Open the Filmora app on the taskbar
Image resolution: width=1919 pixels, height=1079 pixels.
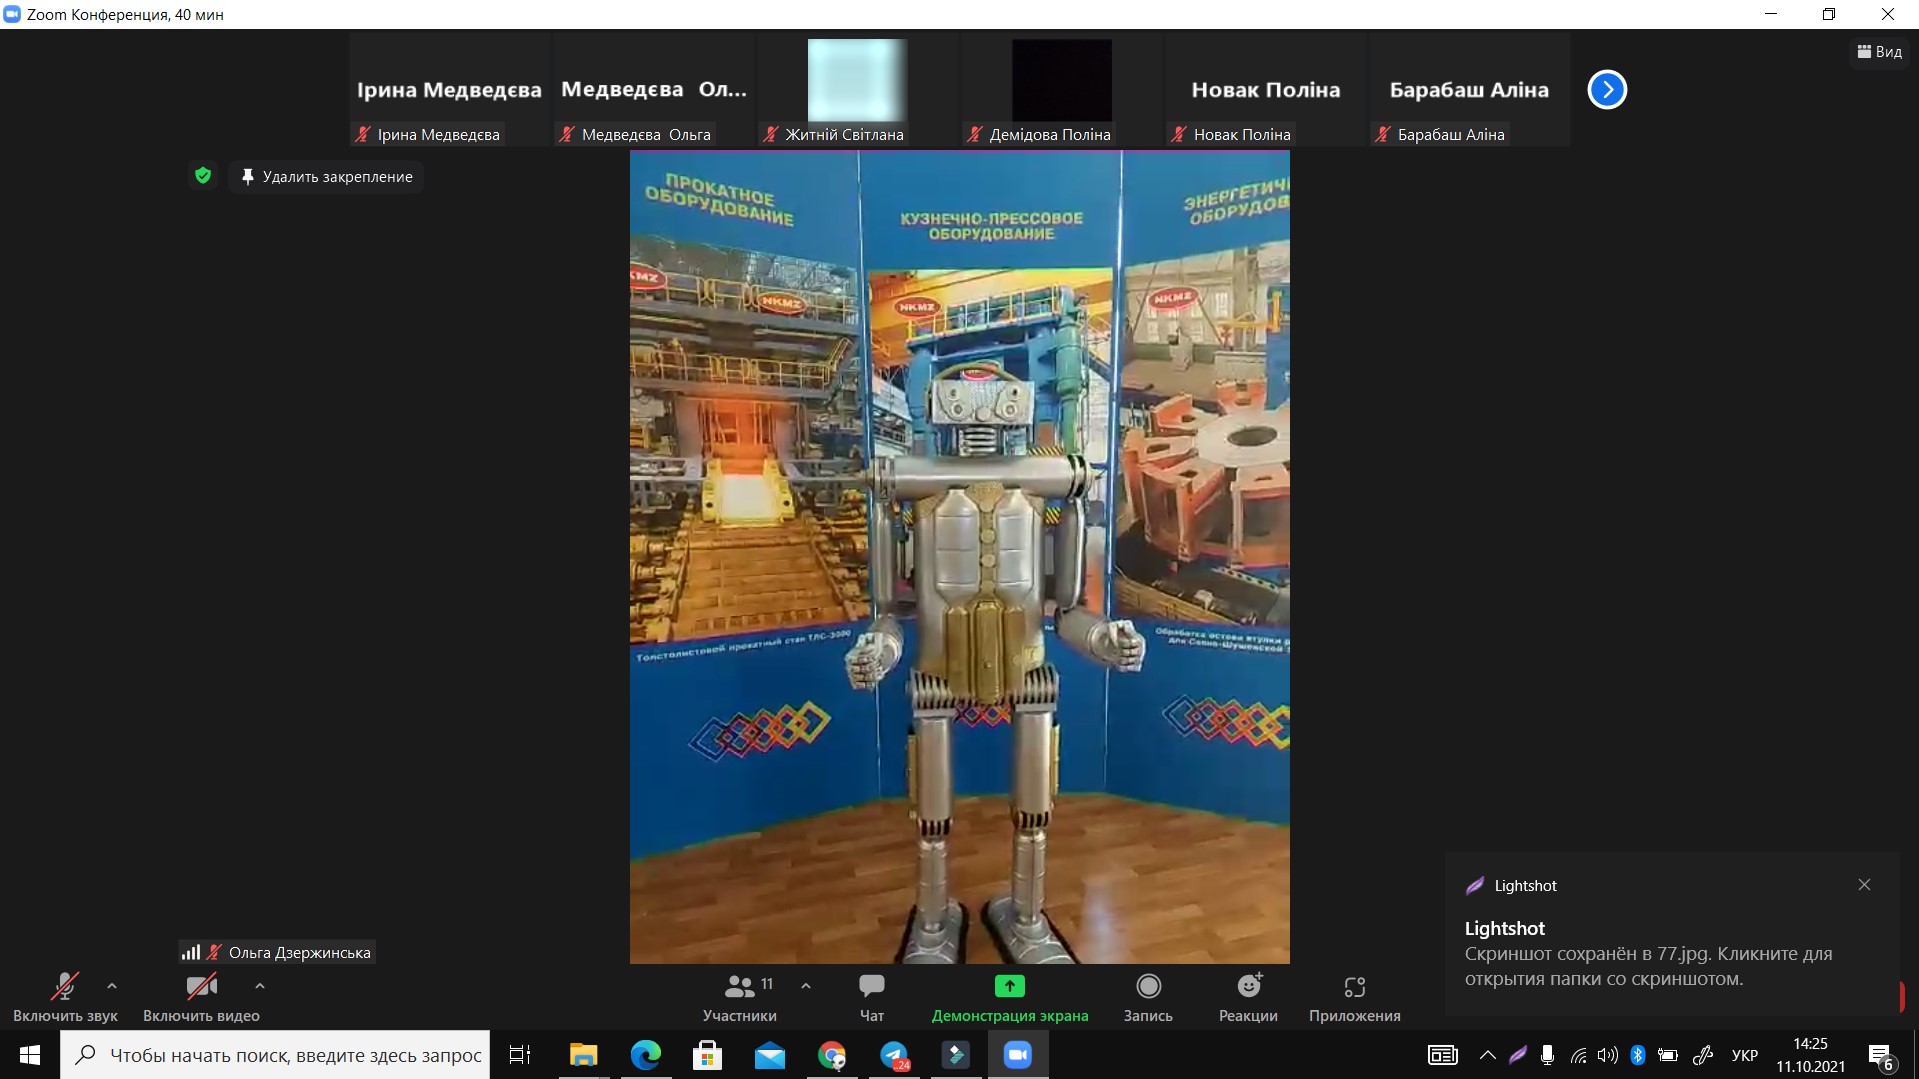tap(956, 1055)
